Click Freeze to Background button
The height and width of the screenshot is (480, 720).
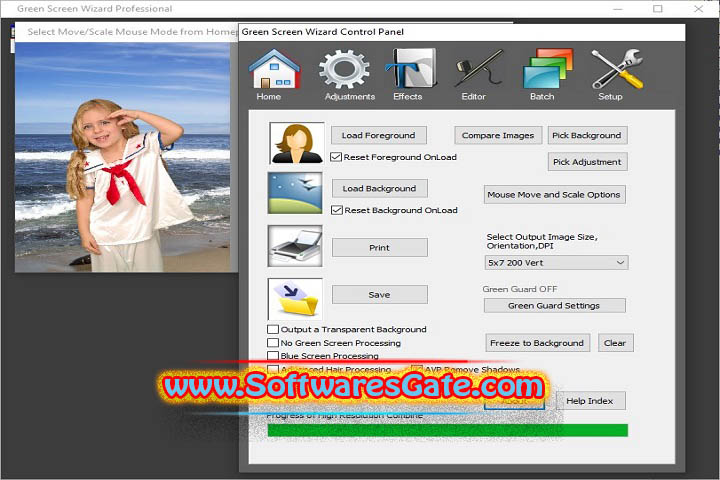click(x=537, y=343)
